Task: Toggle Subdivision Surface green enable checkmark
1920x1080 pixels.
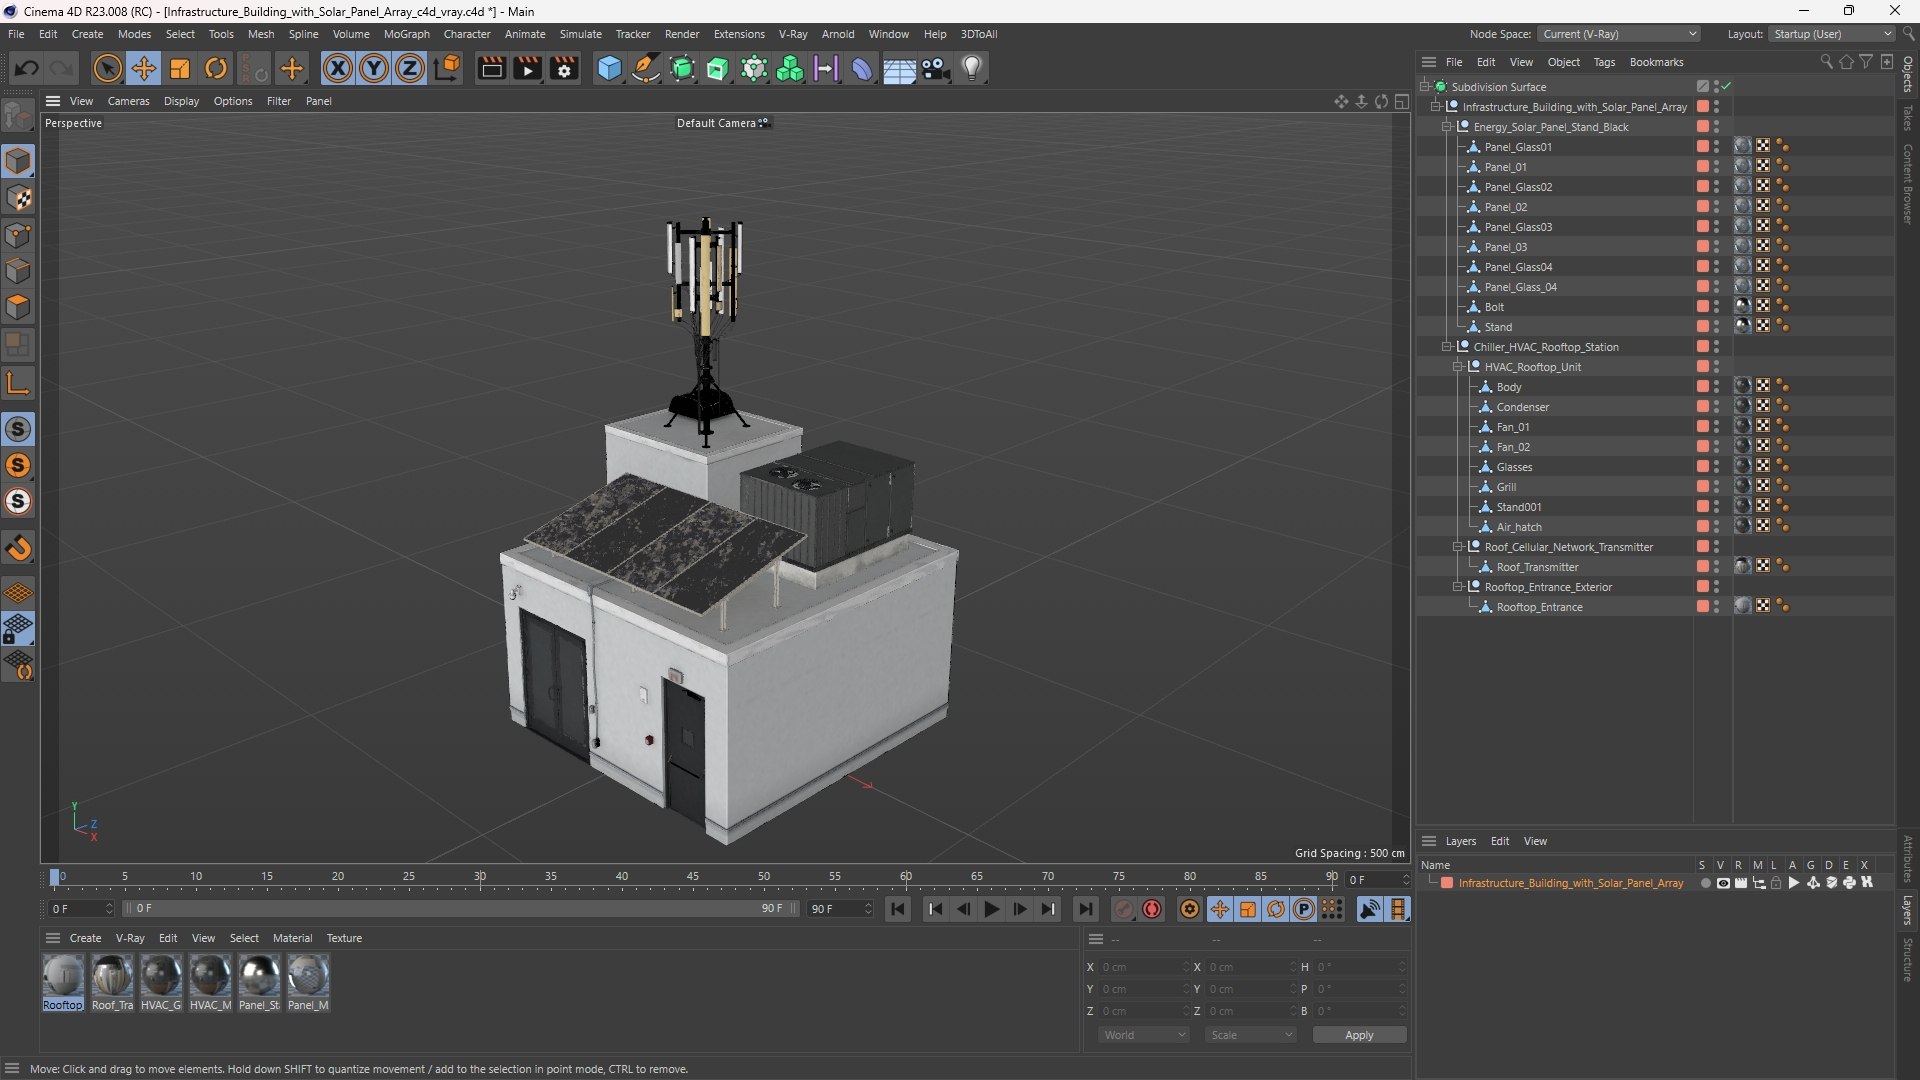Action: coord(1727,87)
